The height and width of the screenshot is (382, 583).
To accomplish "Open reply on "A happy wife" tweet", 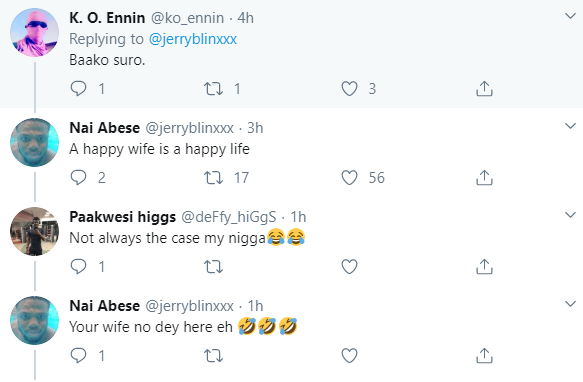I will tap(78, 178).
